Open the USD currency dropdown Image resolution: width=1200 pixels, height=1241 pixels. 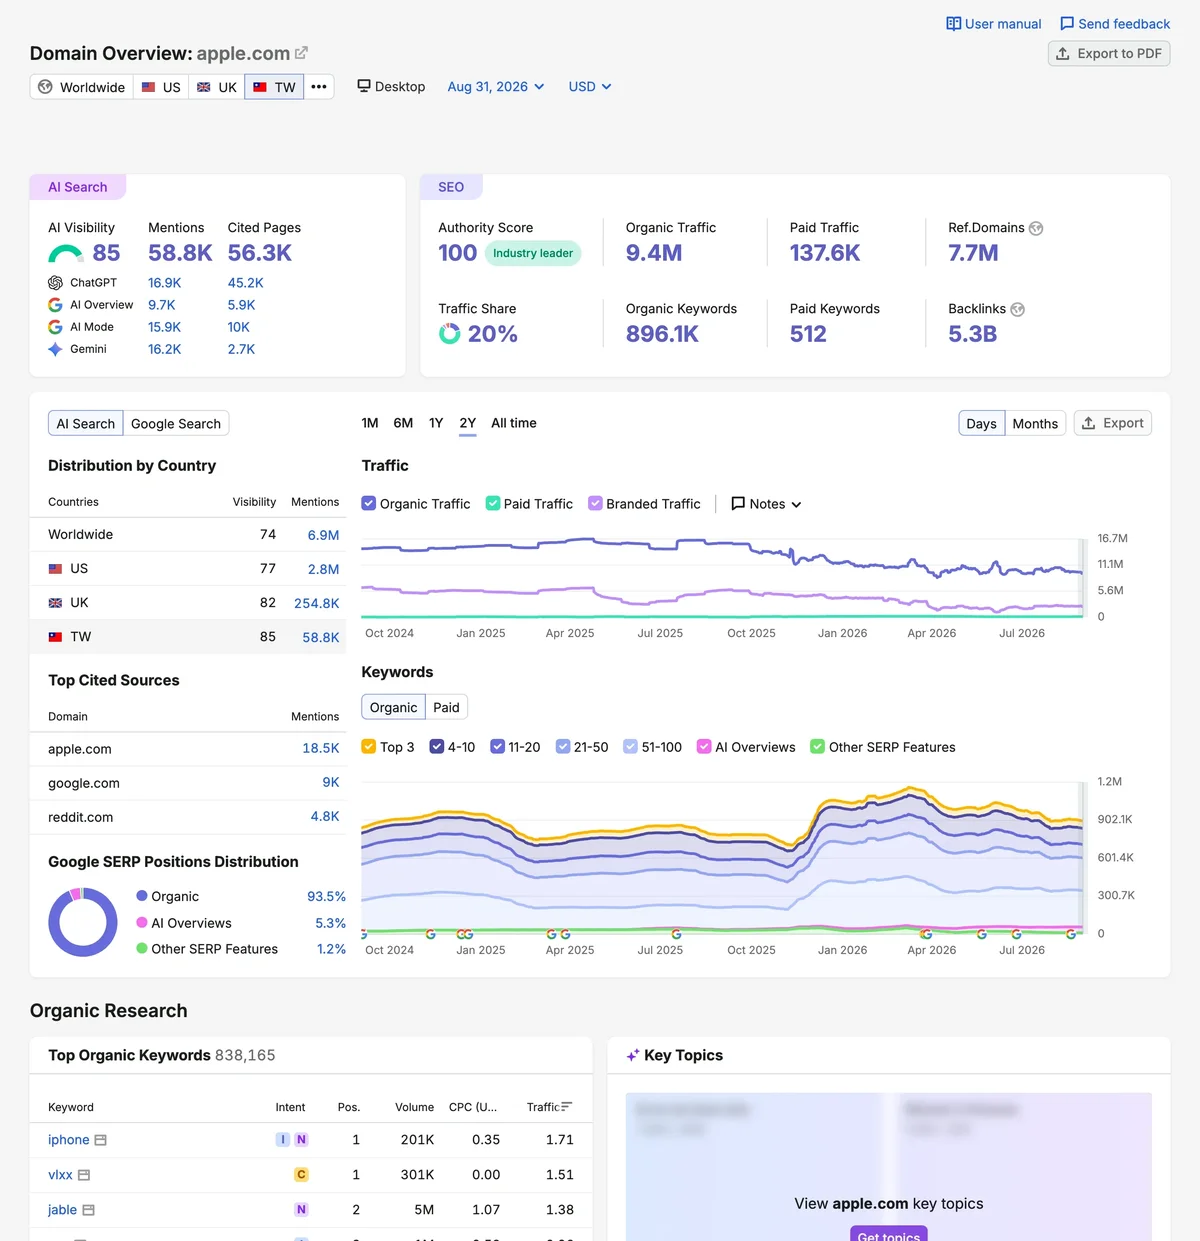coord(590,87)
